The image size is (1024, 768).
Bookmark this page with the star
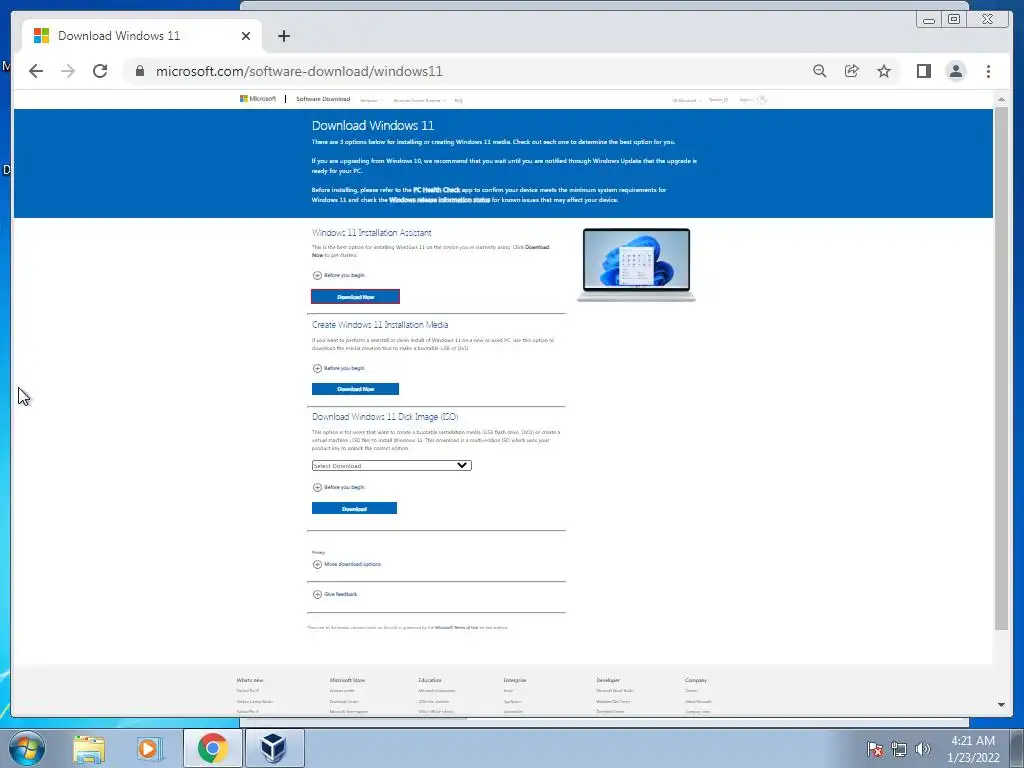coord(884,71)
